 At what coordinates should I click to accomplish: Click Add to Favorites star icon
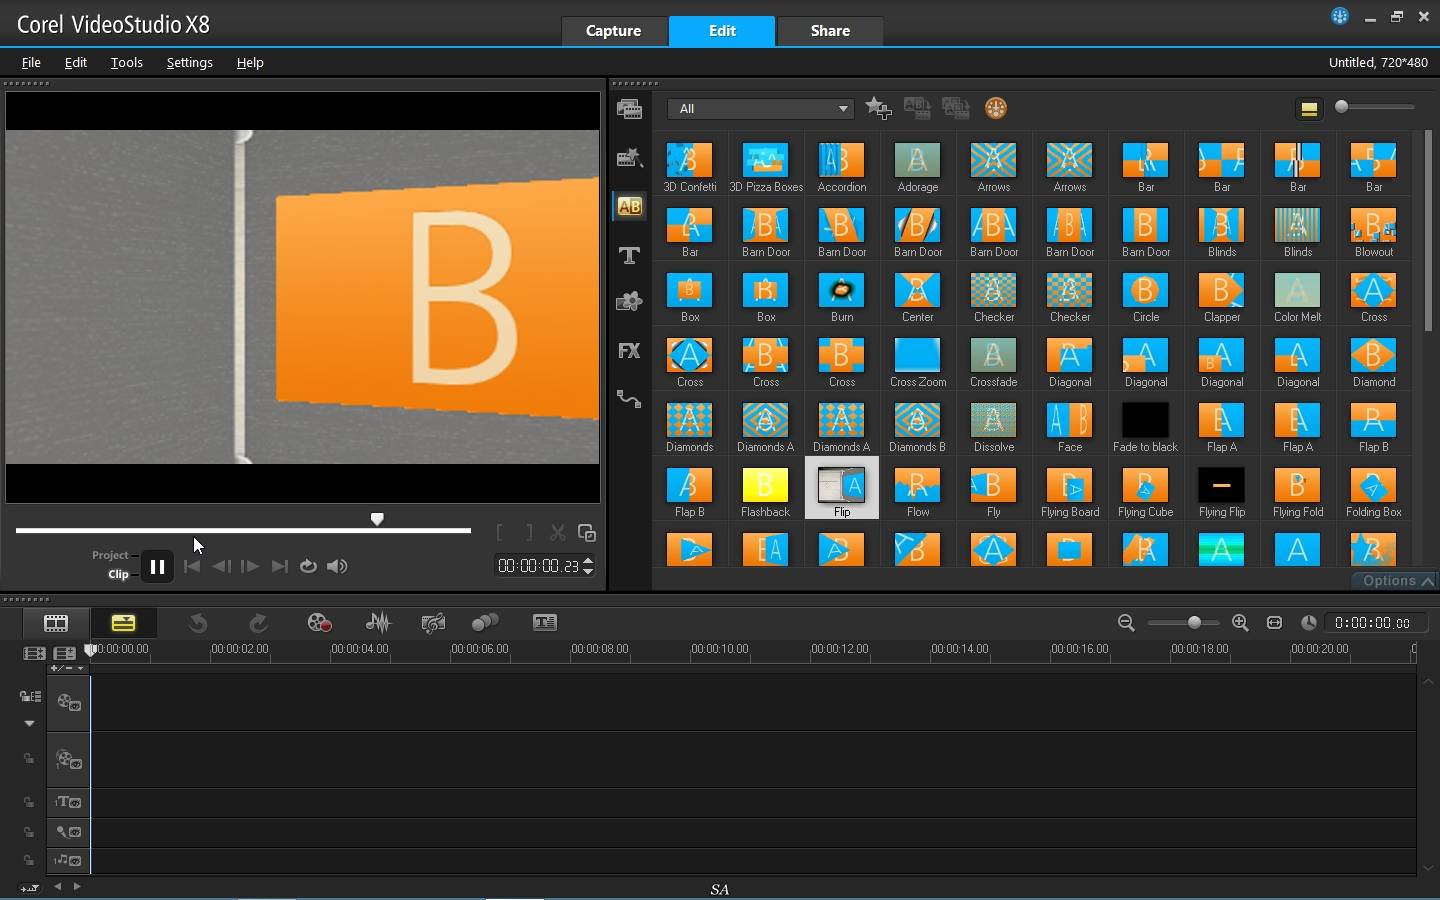pos(878,108)
